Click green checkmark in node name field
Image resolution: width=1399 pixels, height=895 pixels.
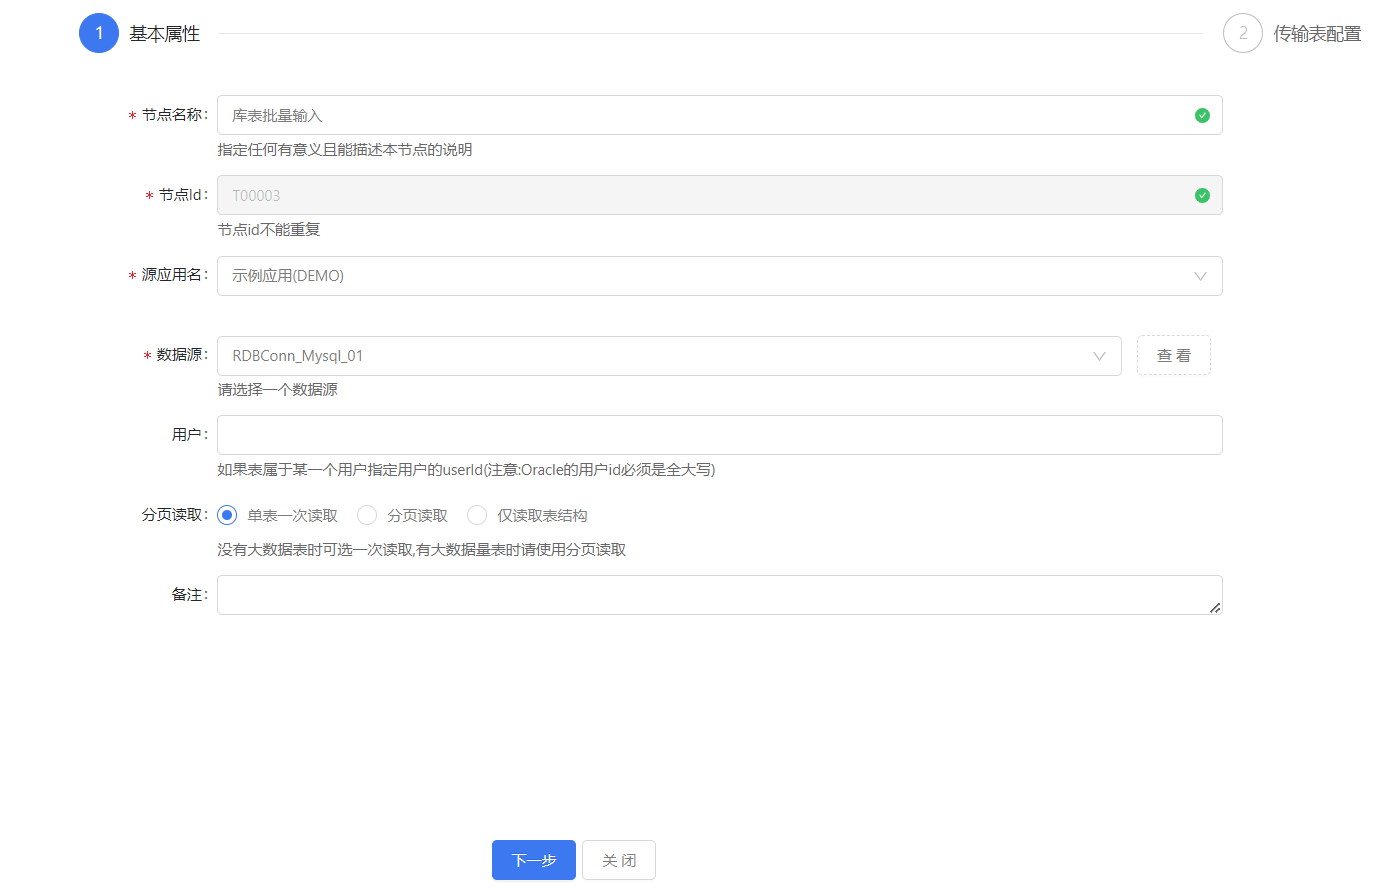(x=1202, y=115)
